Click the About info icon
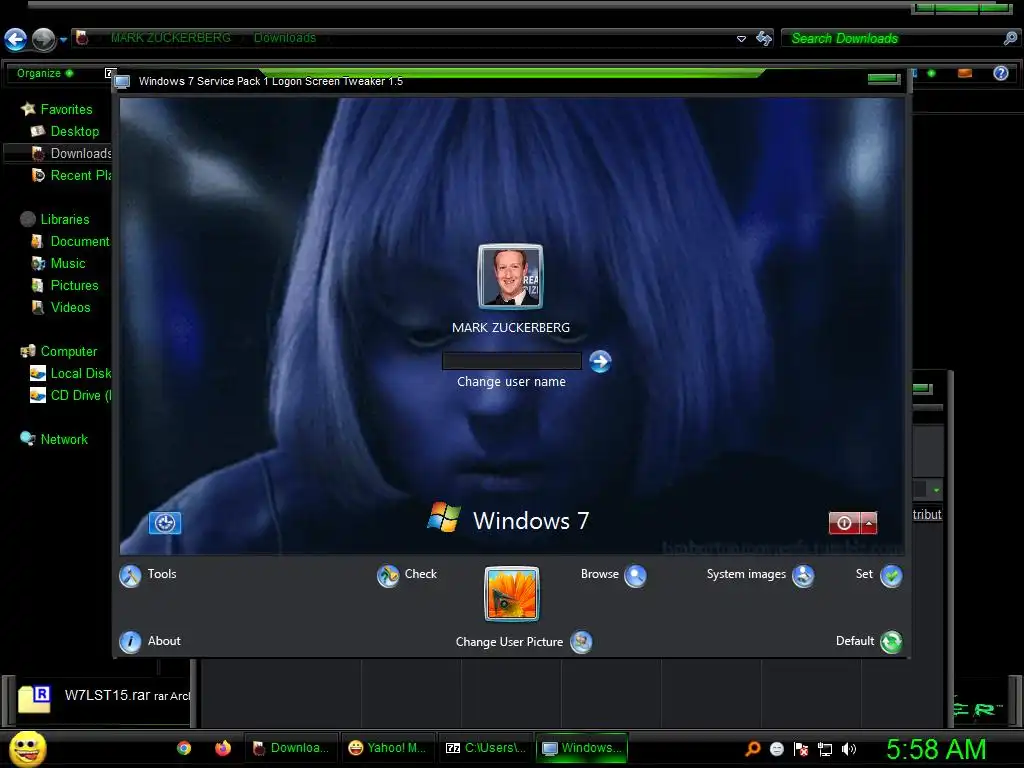The image size is (1024, 768). point(130,642)
